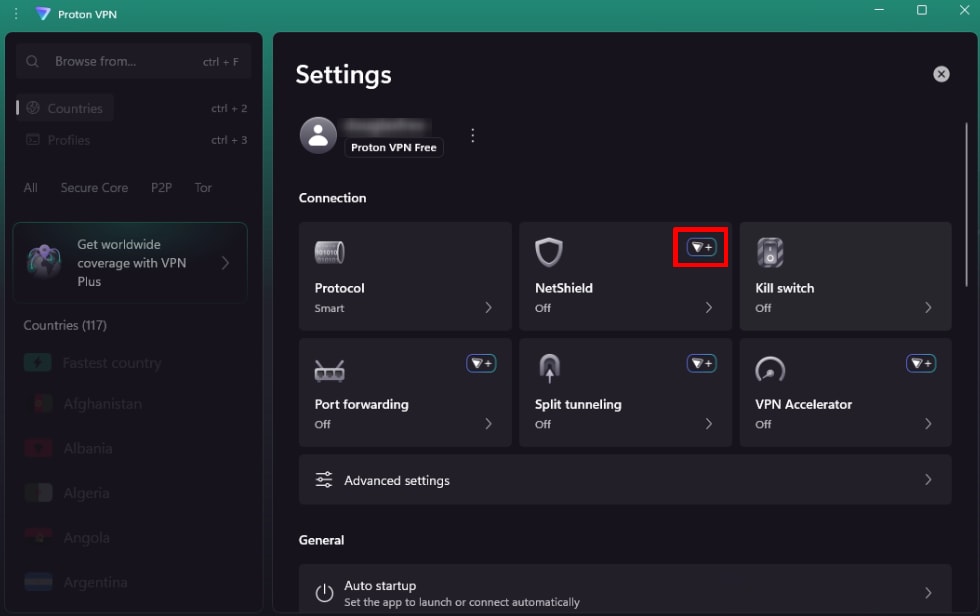The height and width of the screenshot is (616, 980).
Task: Click the upgrade banner arrow chevron
Action: (x=225, y=263)
